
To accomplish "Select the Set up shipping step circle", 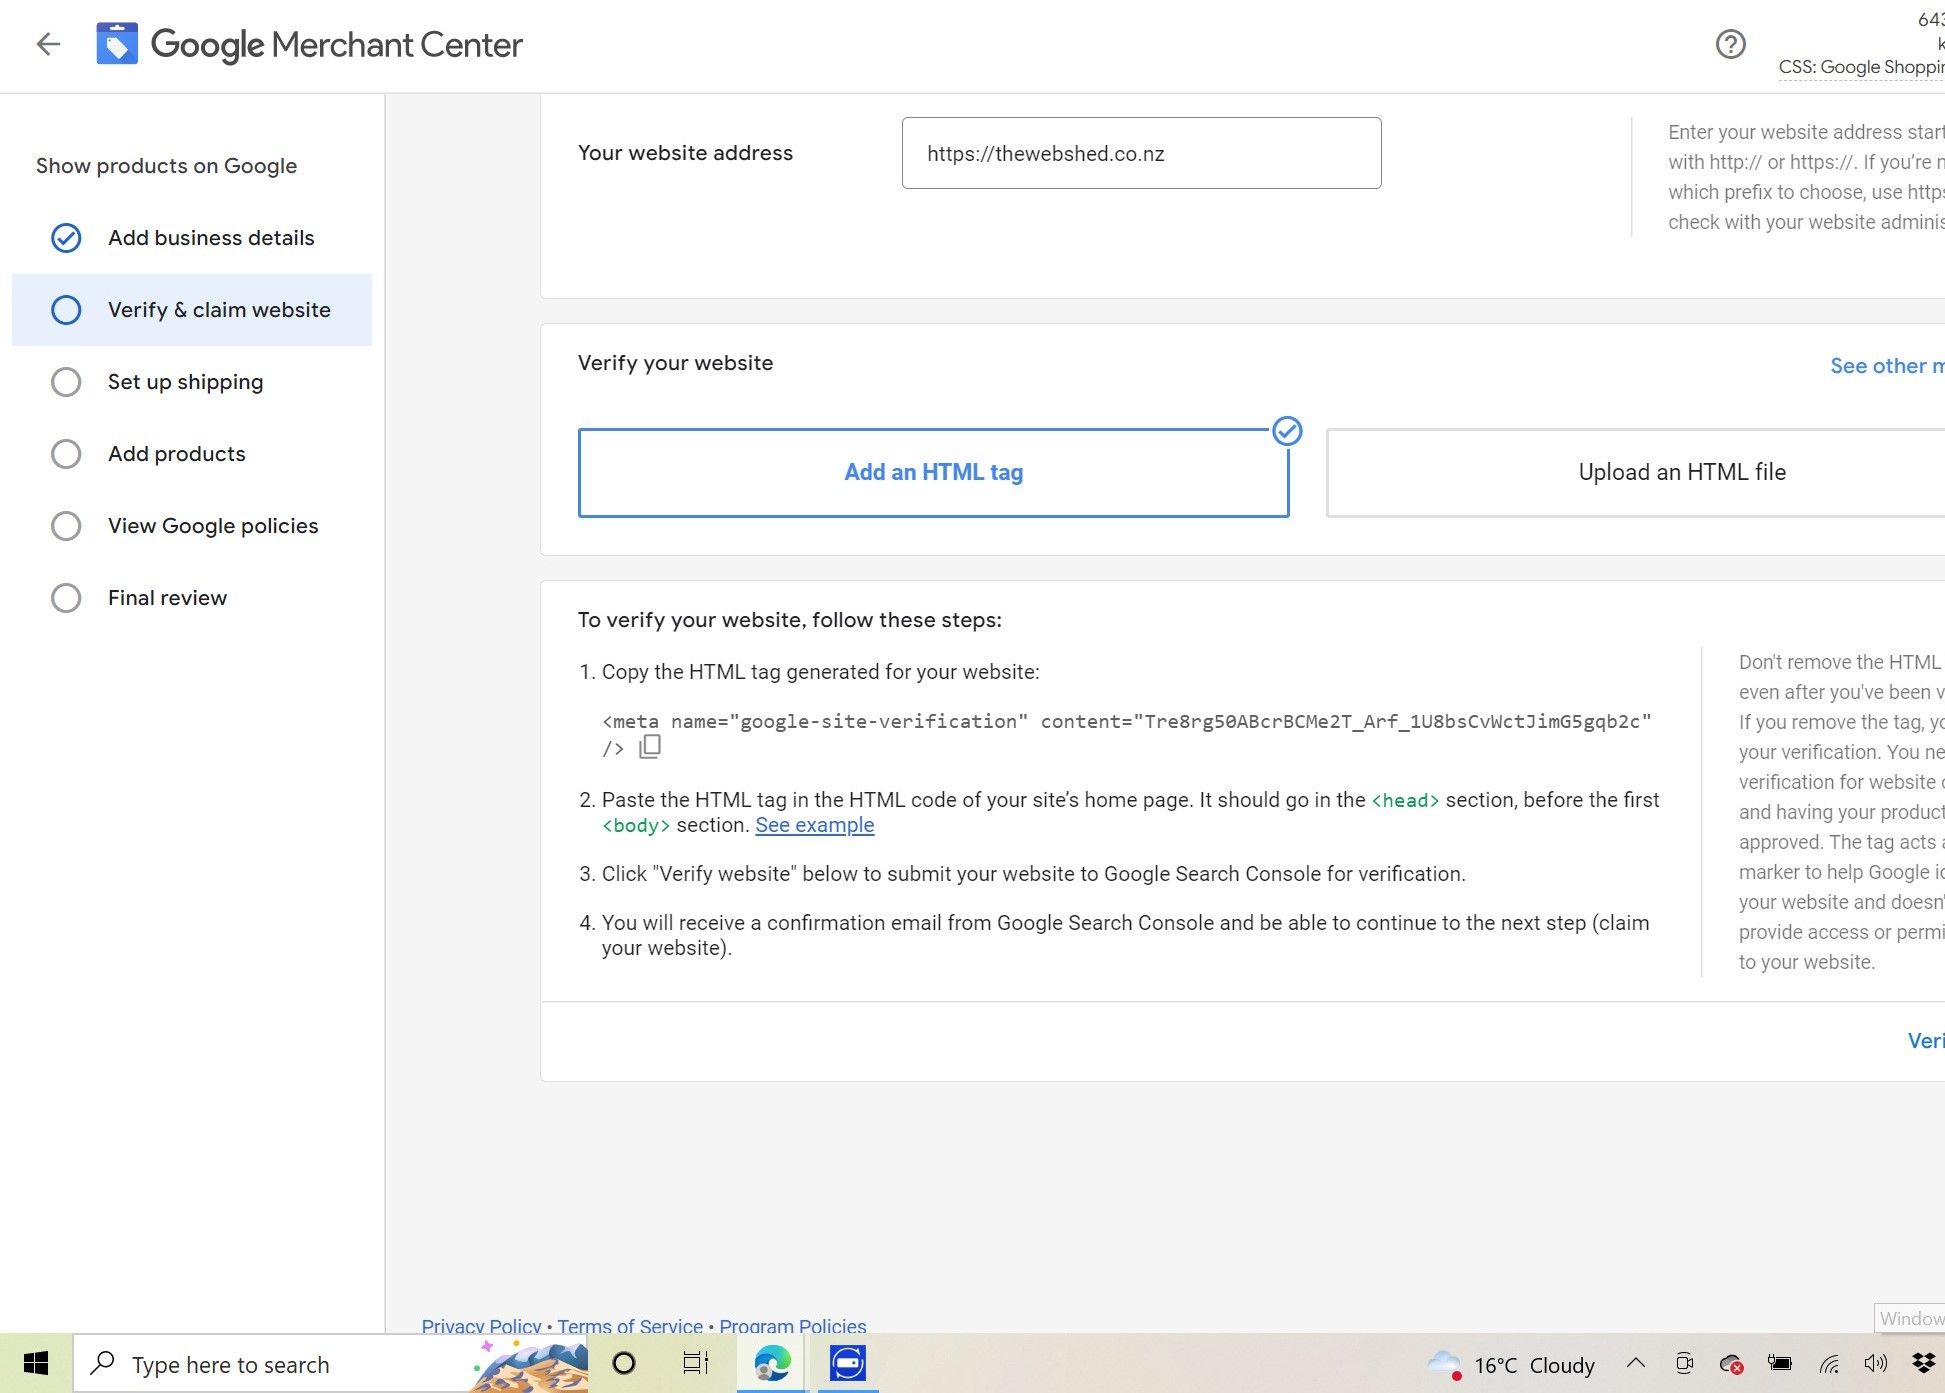I will click(66, 382).
